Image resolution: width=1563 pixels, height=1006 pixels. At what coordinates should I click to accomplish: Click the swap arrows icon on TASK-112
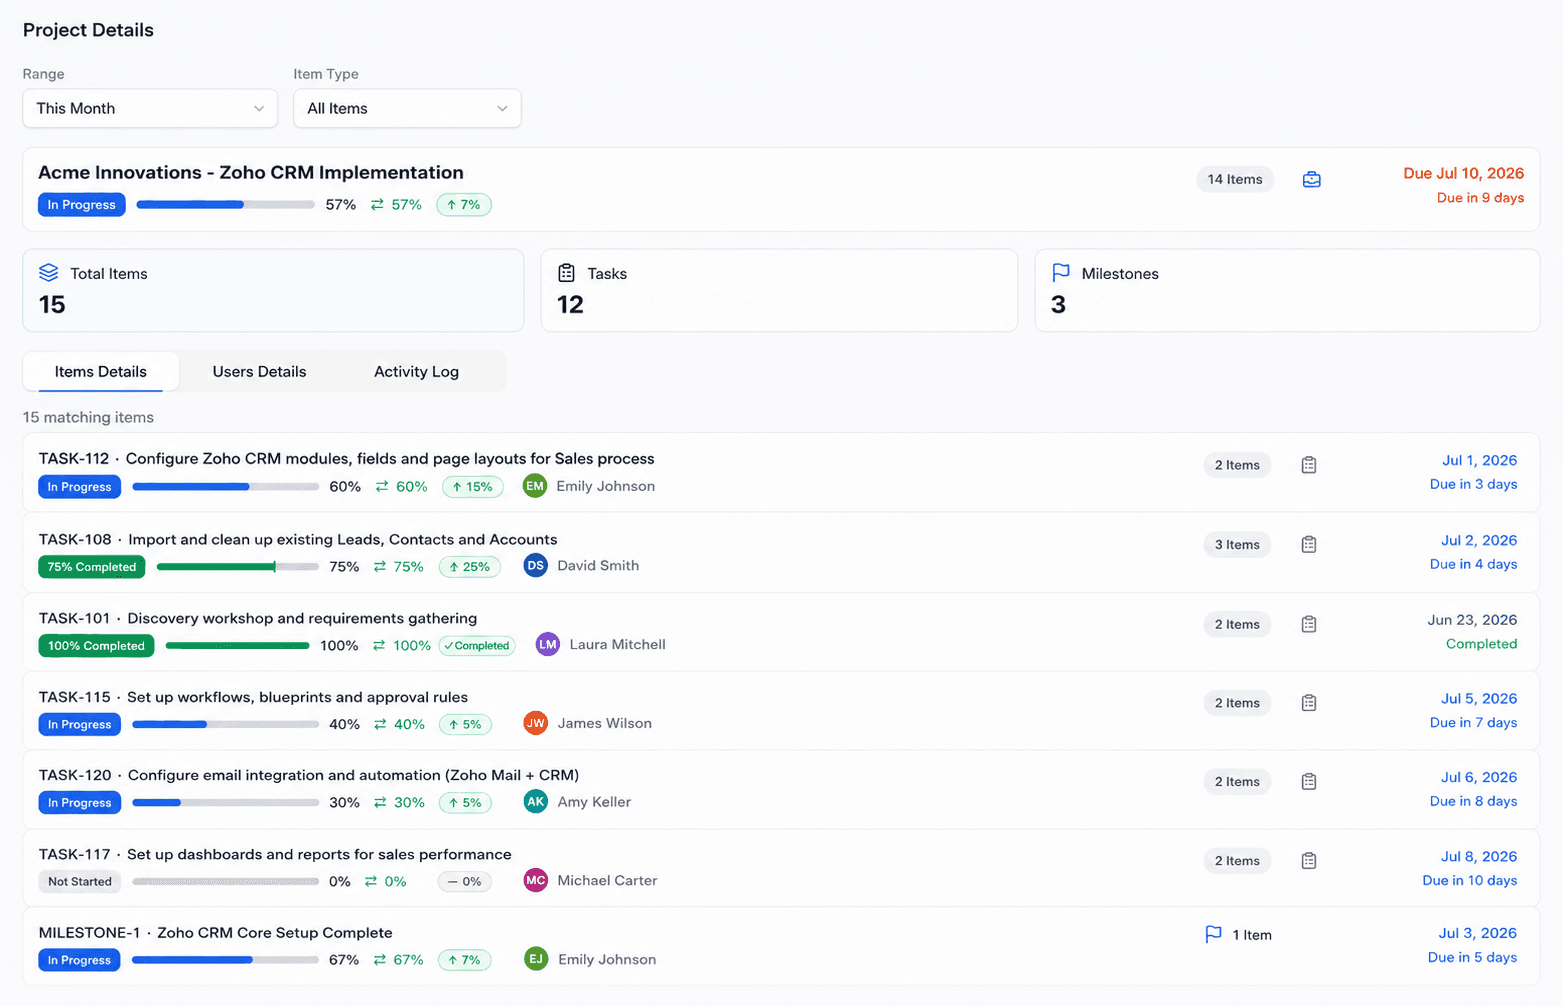(x=382, y=487)
